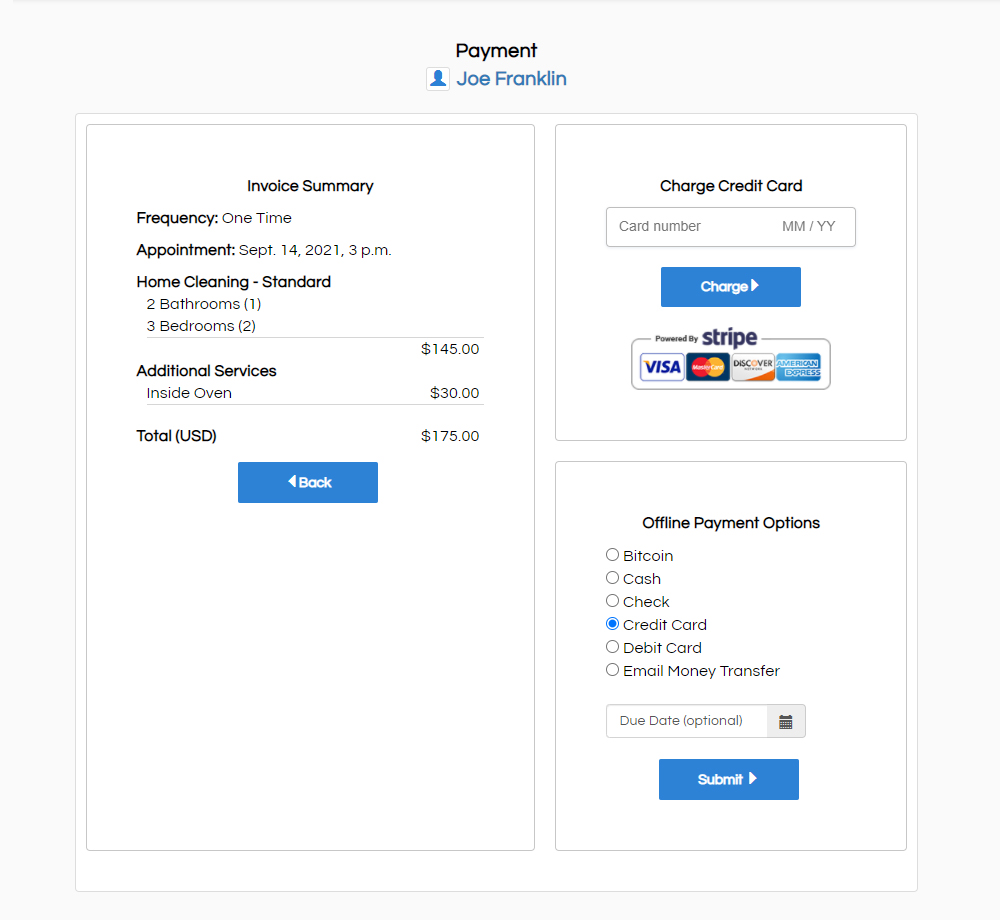Open Joe Franklin's customer profile link
The image size is (1000, 920).
click(511, 79)
